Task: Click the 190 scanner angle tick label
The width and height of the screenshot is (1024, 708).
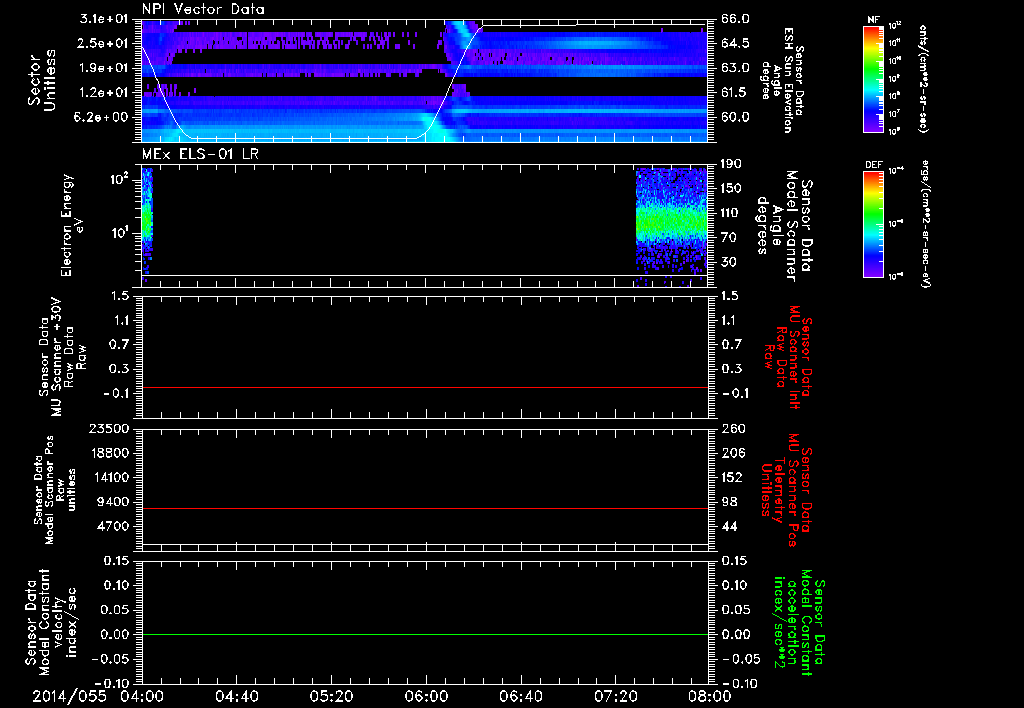Action: (x=731, y=164)
